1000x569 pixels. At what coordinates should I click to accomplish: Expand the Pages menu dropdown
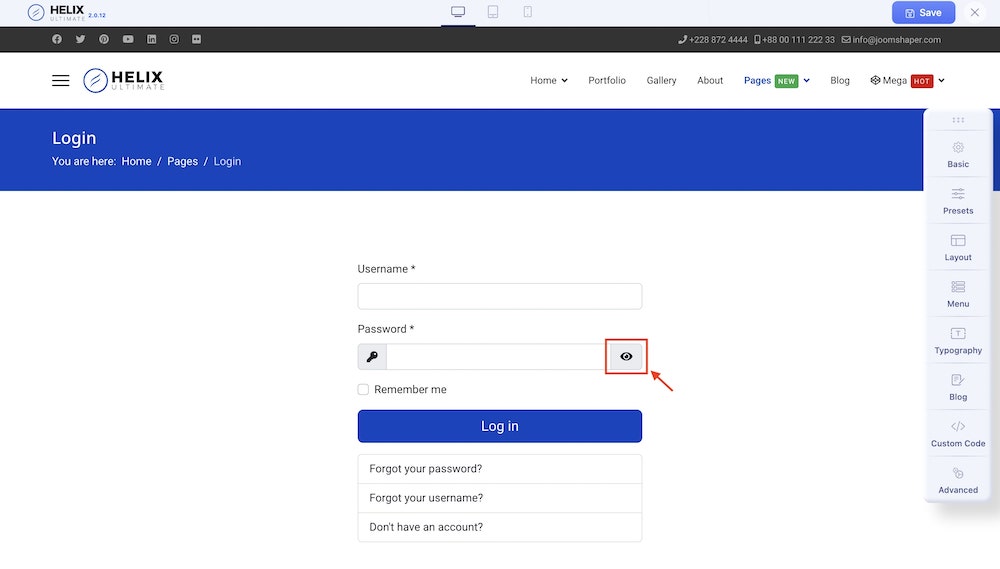(776, 81)
